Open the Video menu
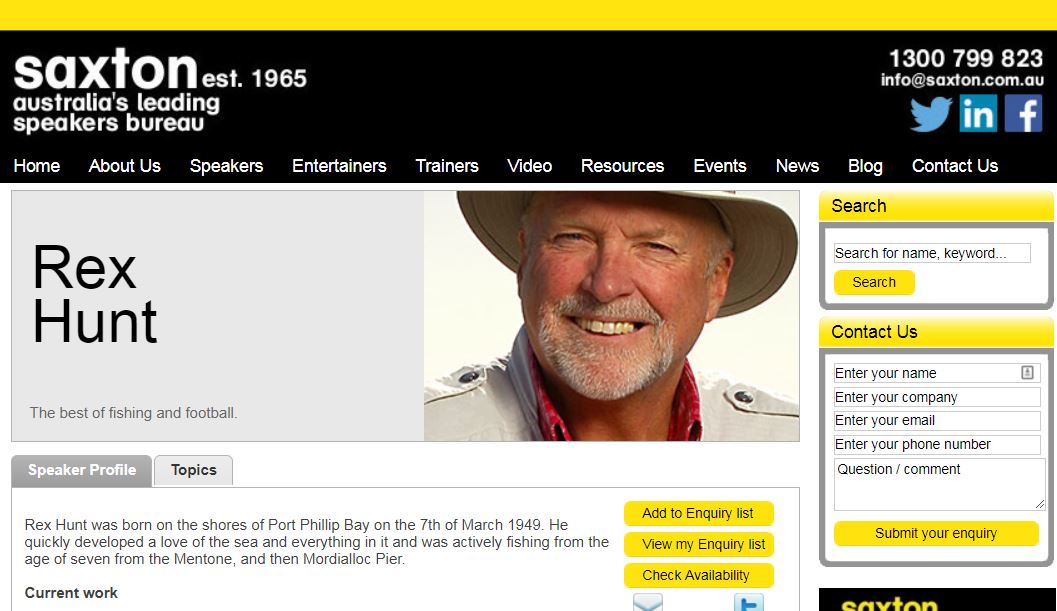This screenshot has width=1057, height=611. click(x=530, y=166)
